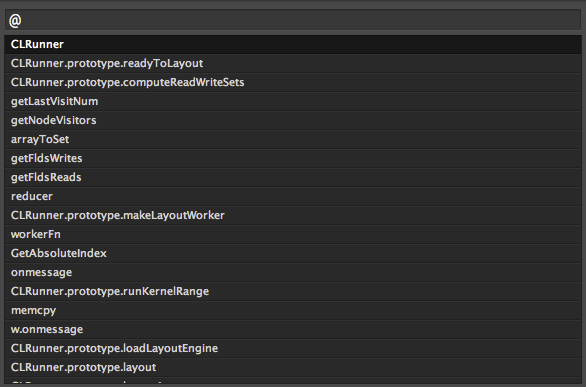Choose CLRunner.prototype.layout symbol
586x387 pixels.
click(x=293, y=368)
